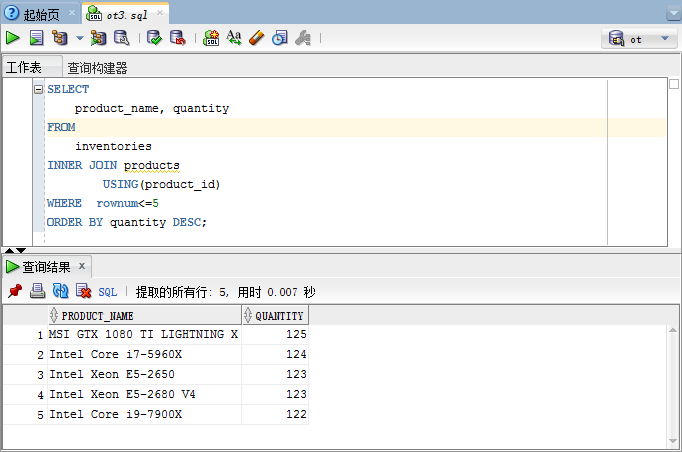Image resolution: width=682 pixels, height=452 pixels.
Task: Click row number 5 in results grid
Action: click(x=25, y=415)
